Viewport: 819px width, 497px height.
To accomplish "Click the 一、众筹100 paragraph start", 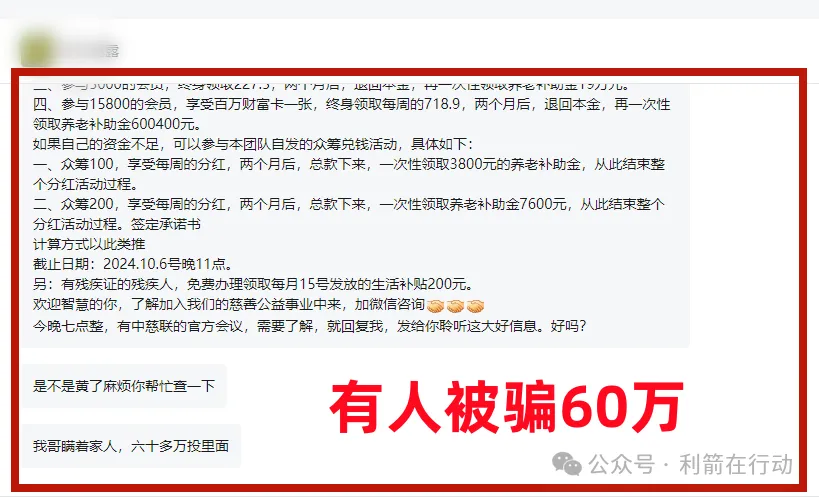I will coord(73,164).
